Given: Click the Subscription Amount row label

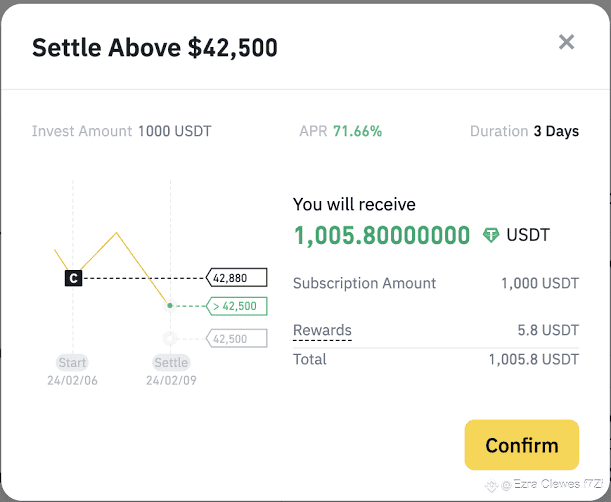Looking at the screenshot, I should [x=364, y=283].
